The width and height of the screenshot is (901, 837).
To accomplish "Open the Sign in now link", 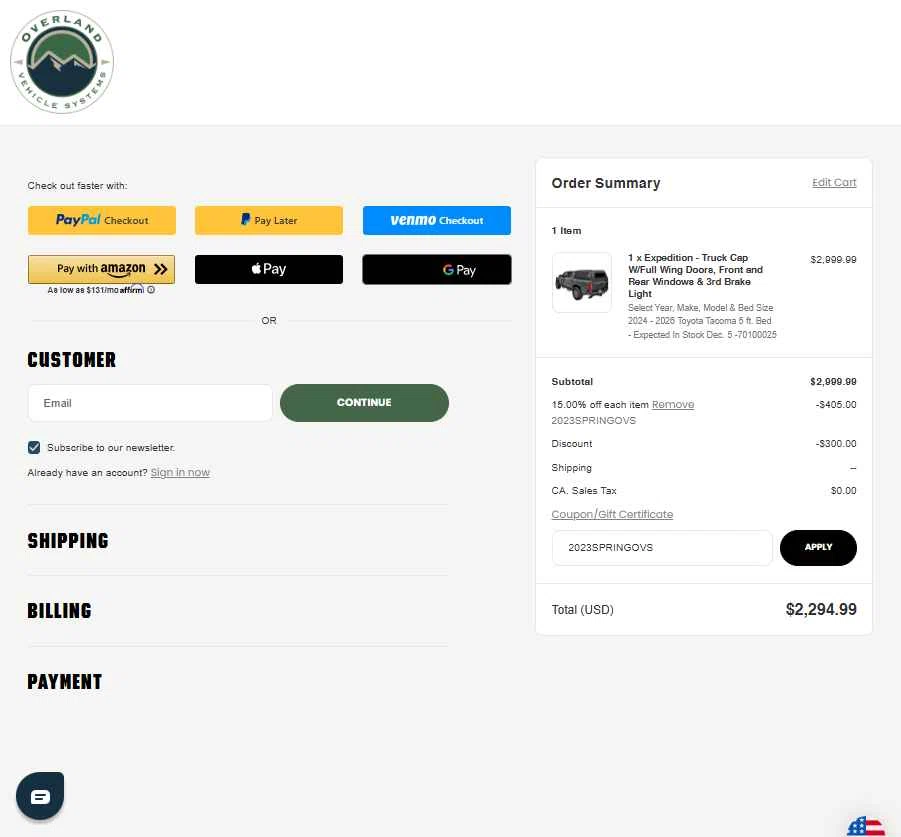I will point(180,472).
